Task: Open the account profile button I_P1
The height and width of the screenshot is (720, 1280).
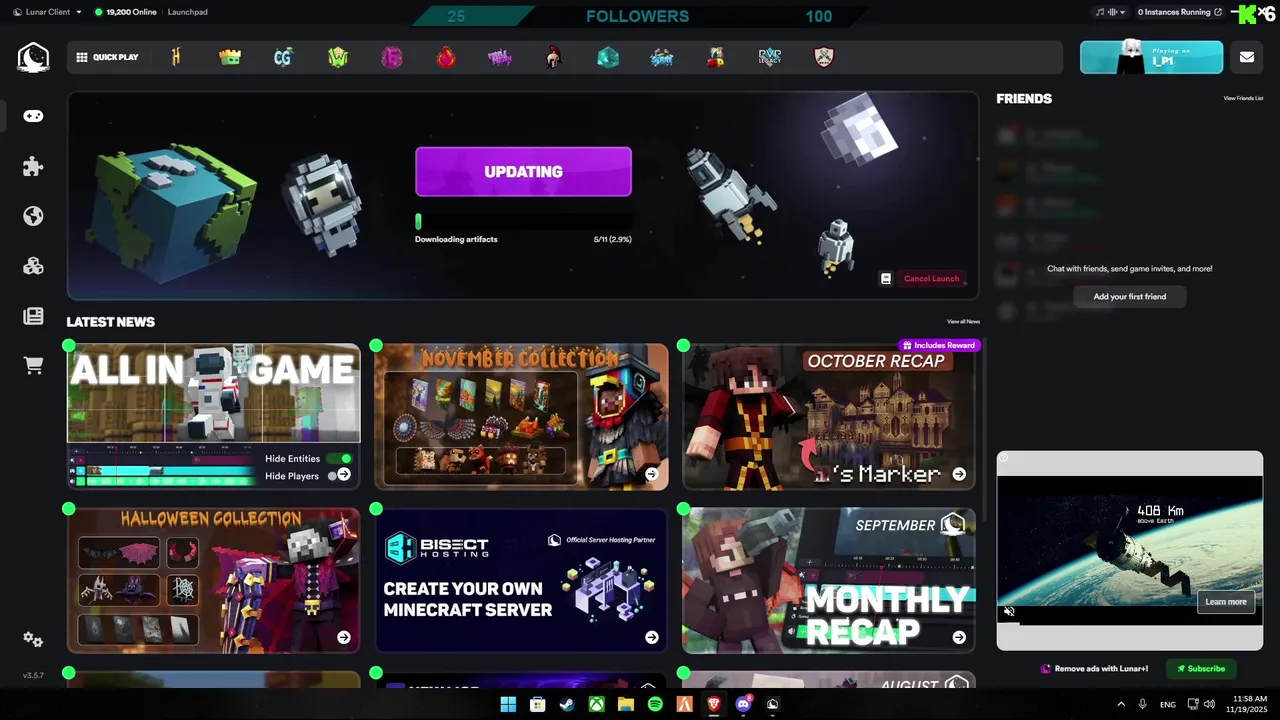Action: [x=1151, y=57]
